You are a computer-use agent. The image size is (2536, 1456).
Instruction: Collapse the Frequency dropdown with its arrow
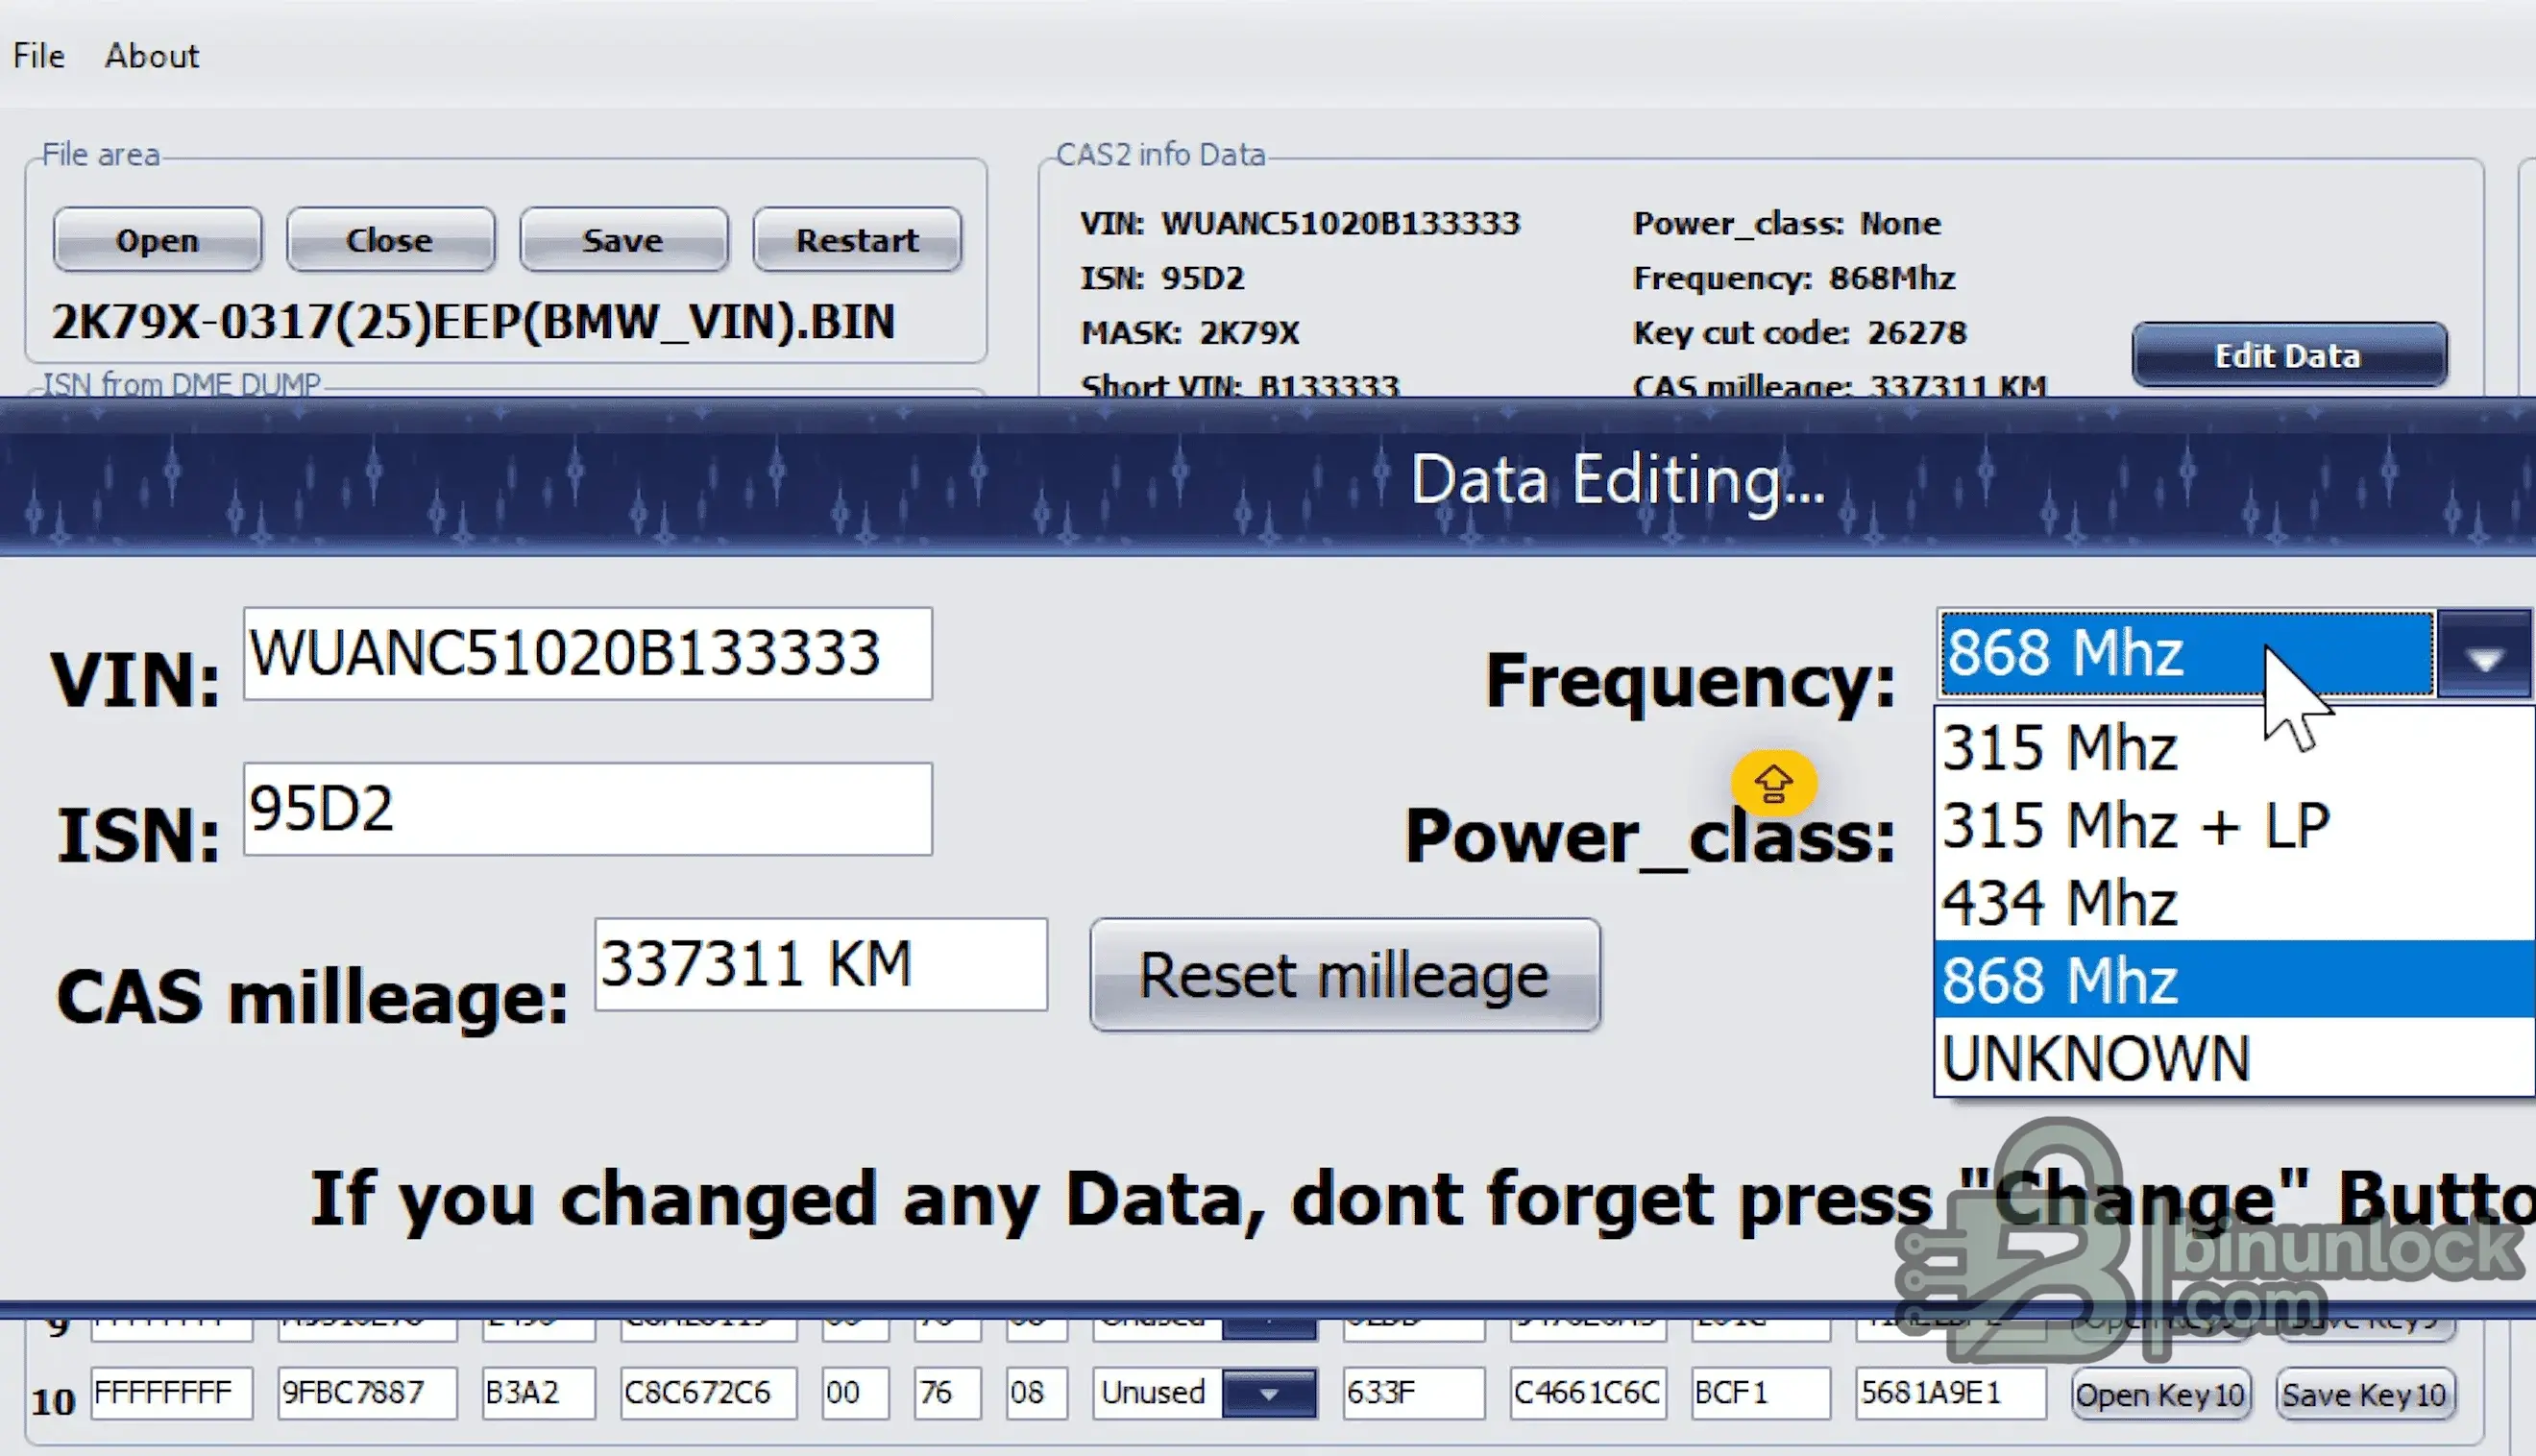2485,654
